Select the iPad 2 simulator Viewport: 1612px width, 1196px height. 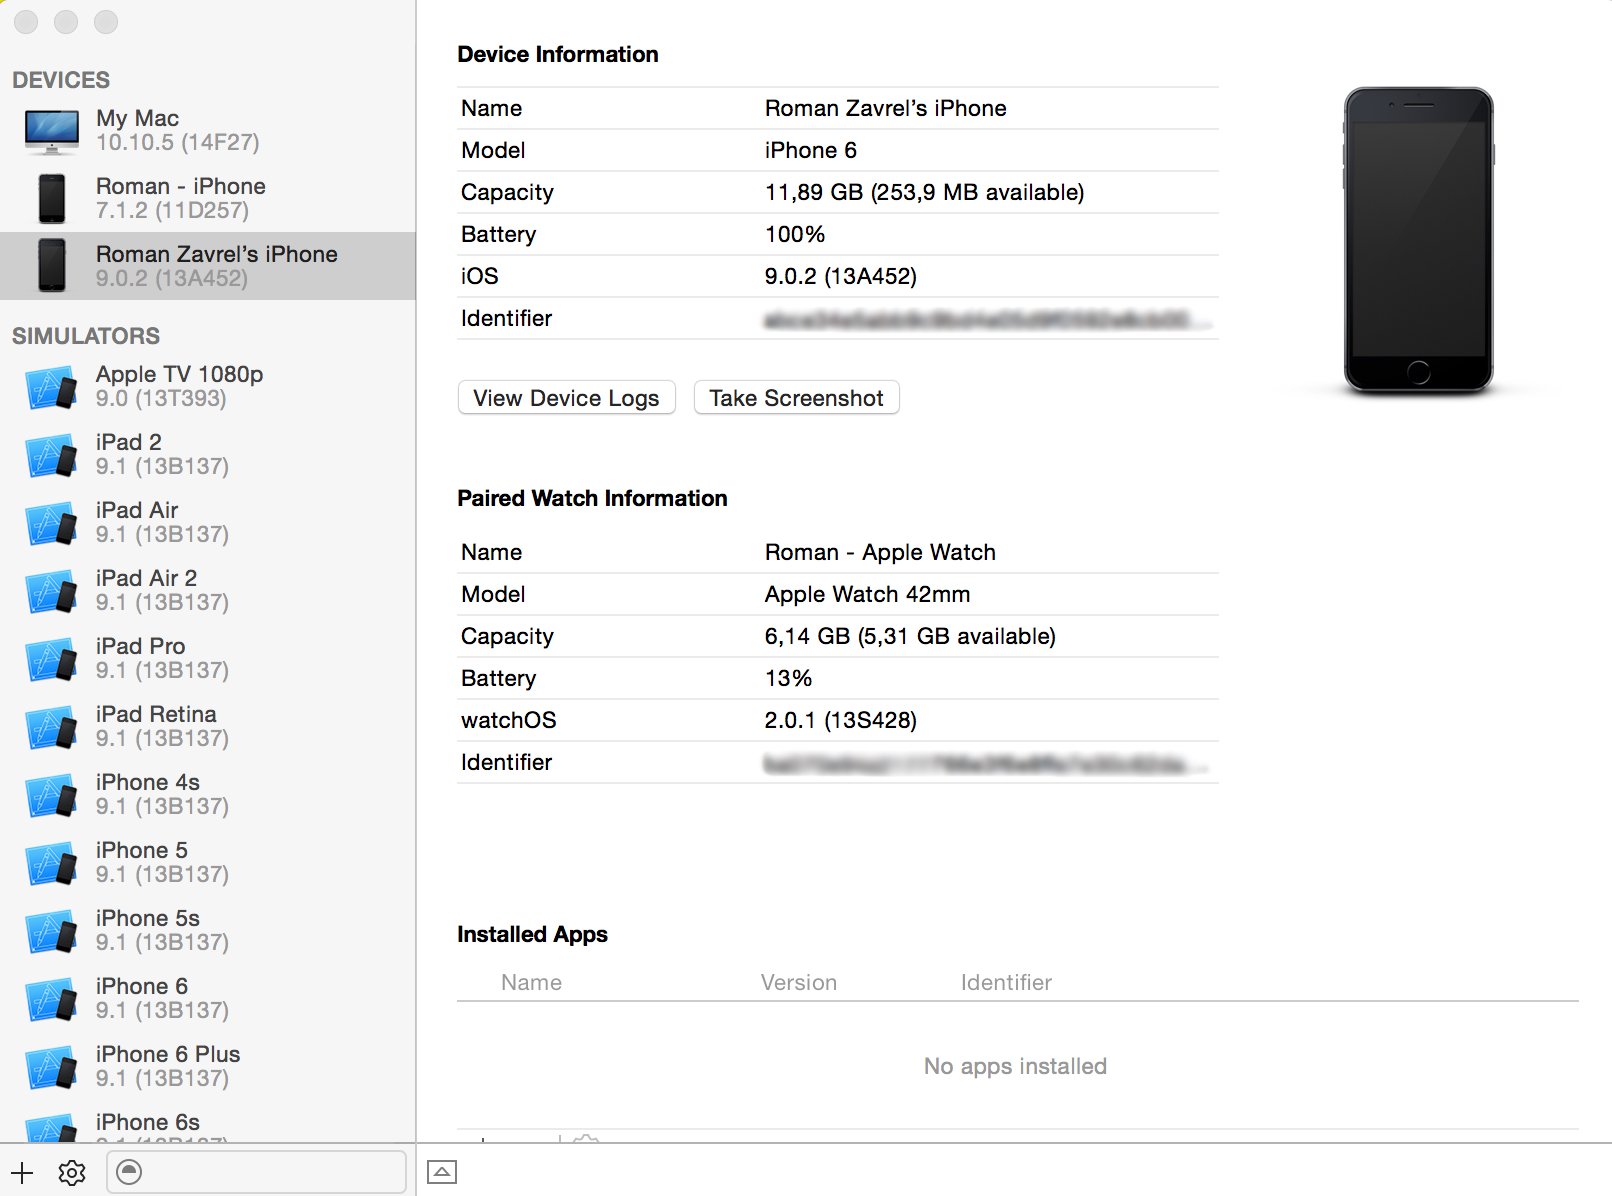point(208,454)
